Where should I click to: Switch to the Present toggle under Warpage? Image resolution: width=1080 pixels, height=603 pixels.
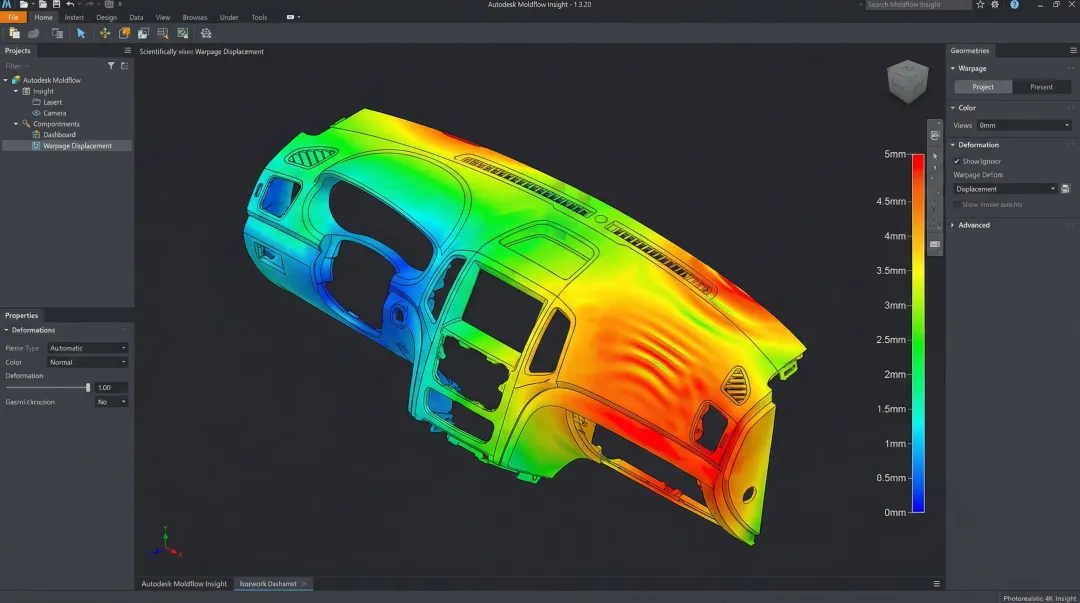(1041, 87)
